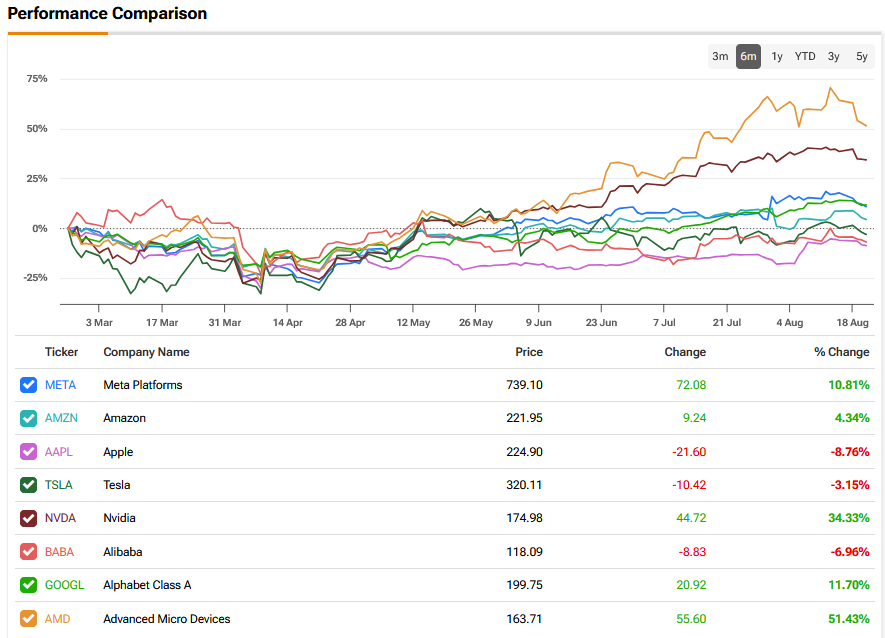Image resolution: width=885 pixels, height=638 pixels.
Task: Click the 18 Aug axis label
Action: 852,322
